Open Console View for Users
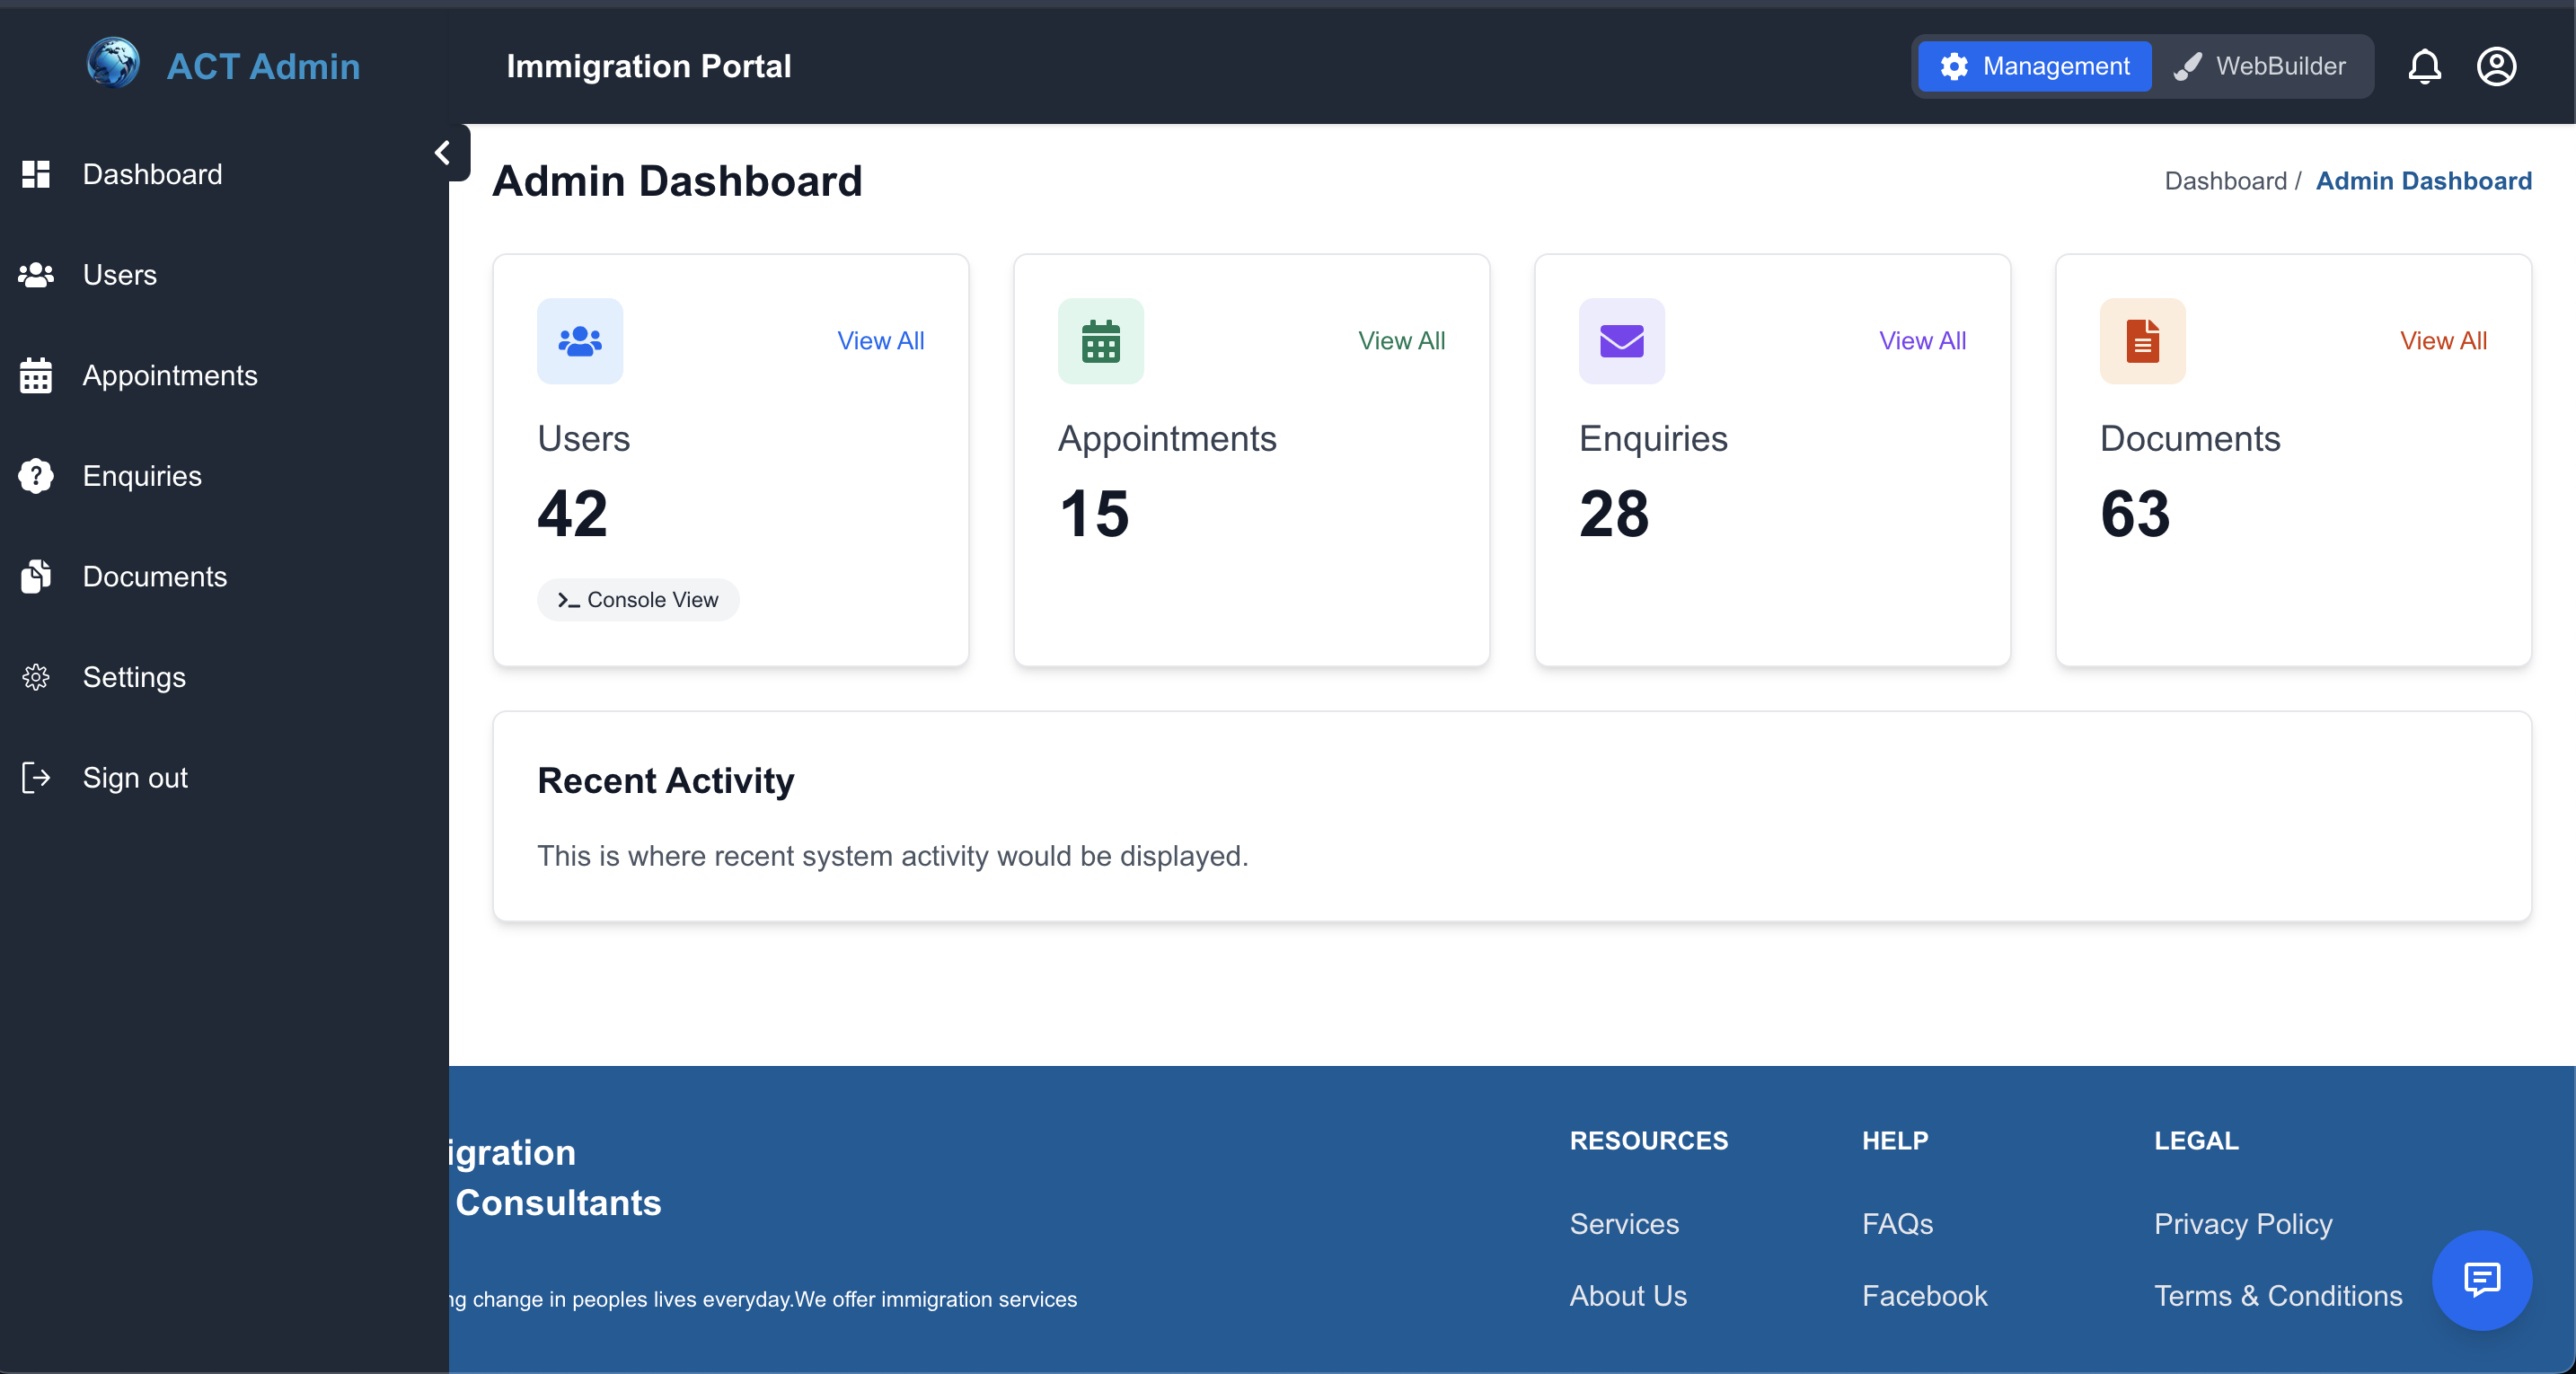This screenshot has height=1374, width=2576. tap(638, 599)
